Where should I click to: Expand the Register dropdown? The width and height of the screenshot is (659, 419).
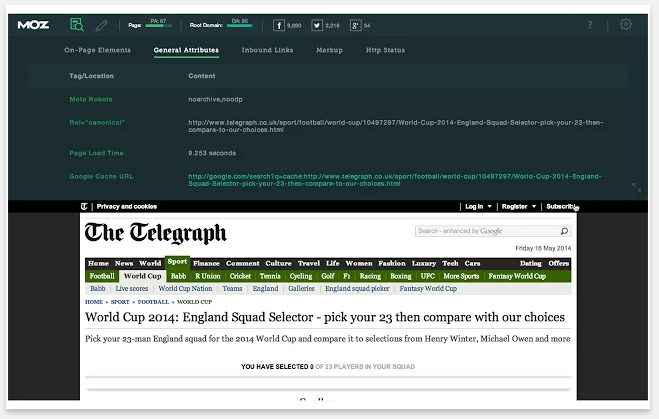(x=519, y=206)
